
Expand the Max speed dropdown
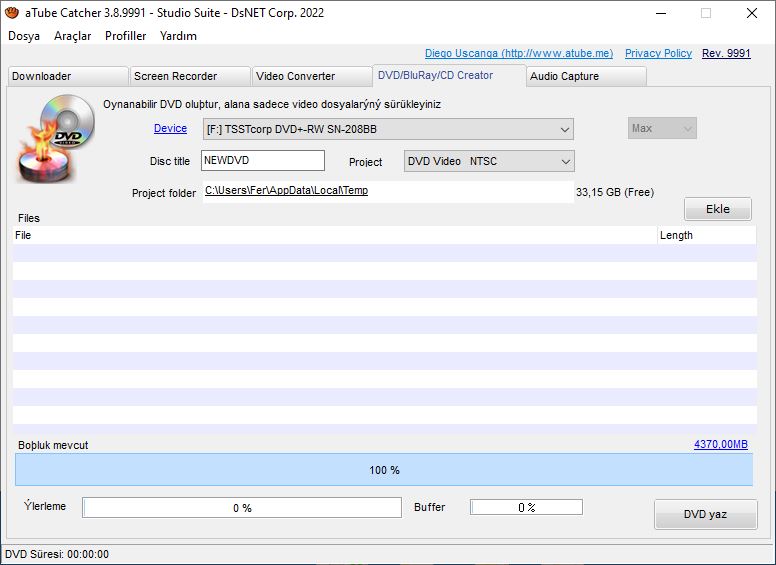pos(662,128)
